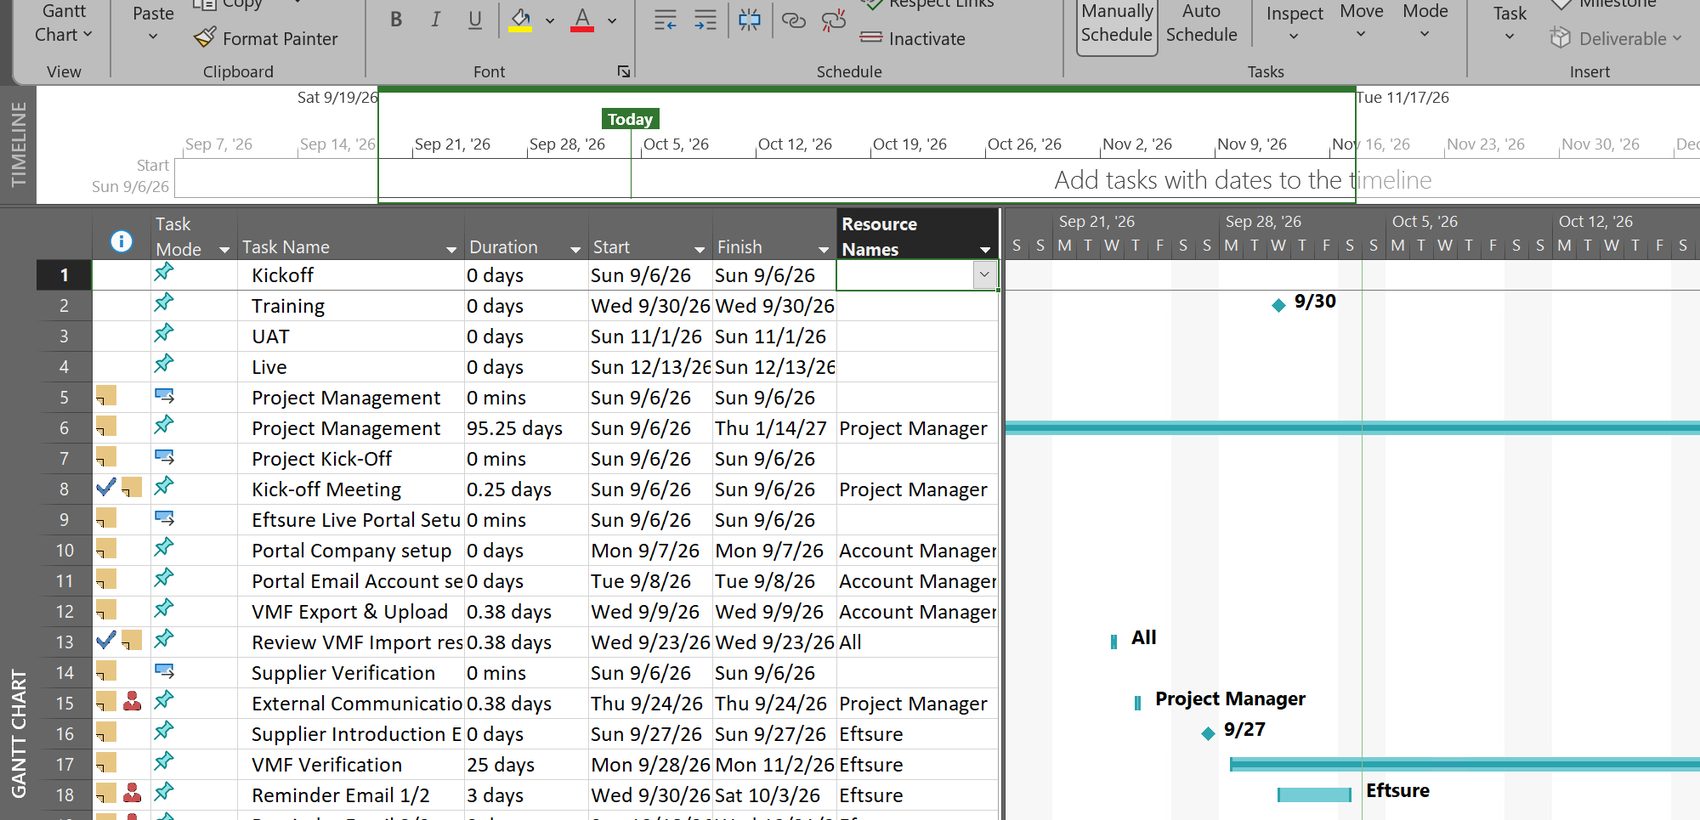Toggle bold formatting
The image size is (1700, 820).
(396, 19)
